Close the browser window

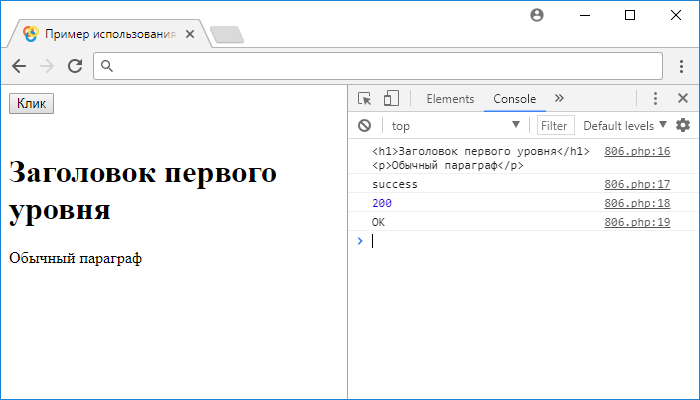676,15
